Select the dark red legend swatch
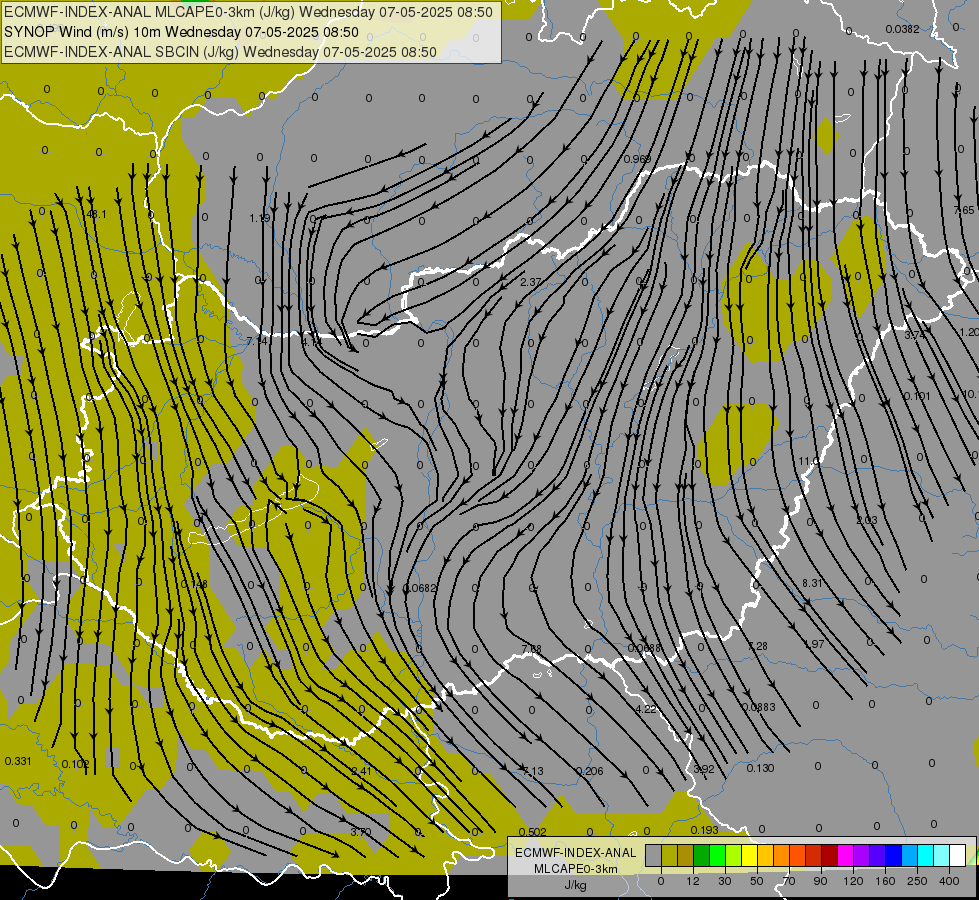Screen dimensions: 979x900 point(829,855)
